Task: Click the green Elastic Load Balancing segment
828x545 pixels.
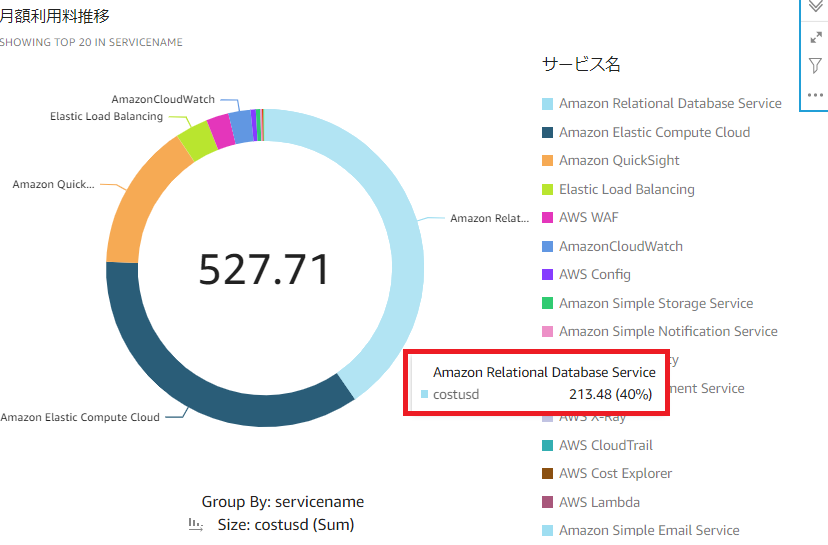Action: [x=196, y=140]
